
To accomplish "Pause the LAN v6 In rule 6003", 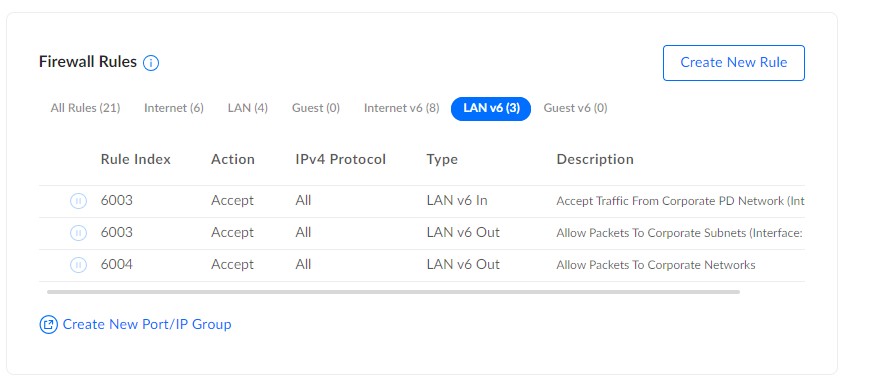I will [78, 201].
